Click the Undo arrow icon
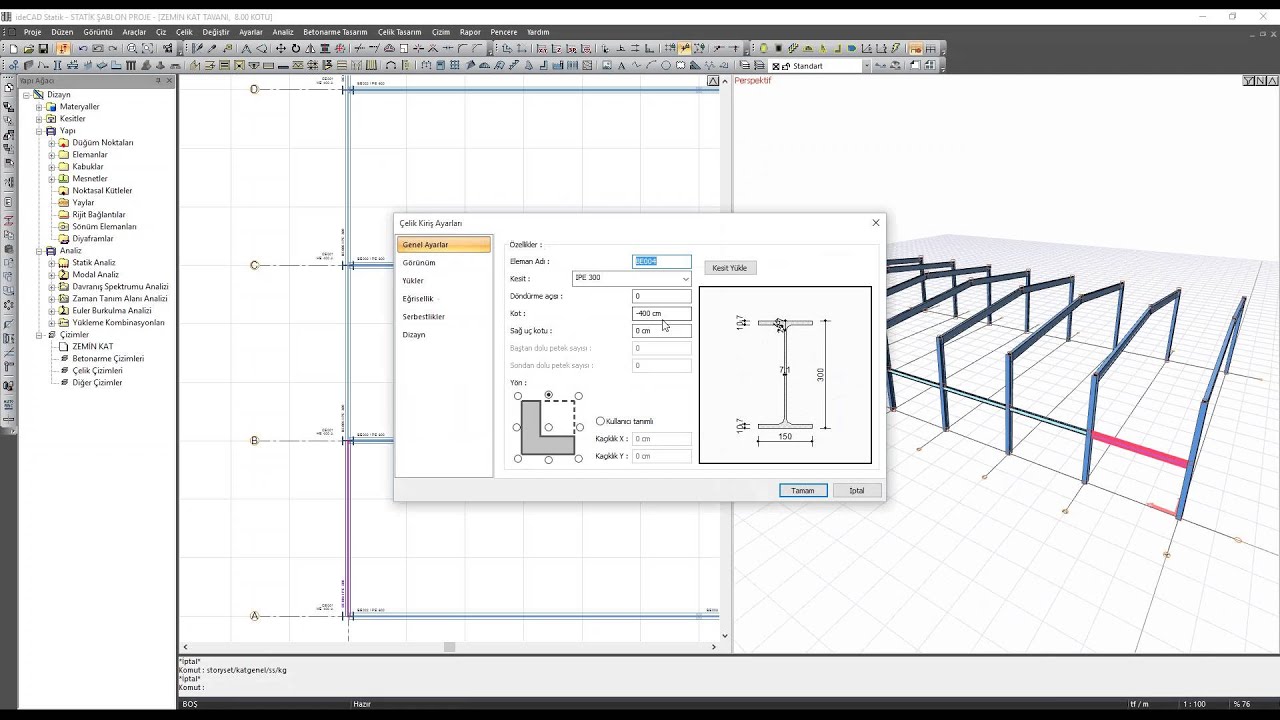Image resolution: width=1280 pixels, height=720 pixels. 83,48
